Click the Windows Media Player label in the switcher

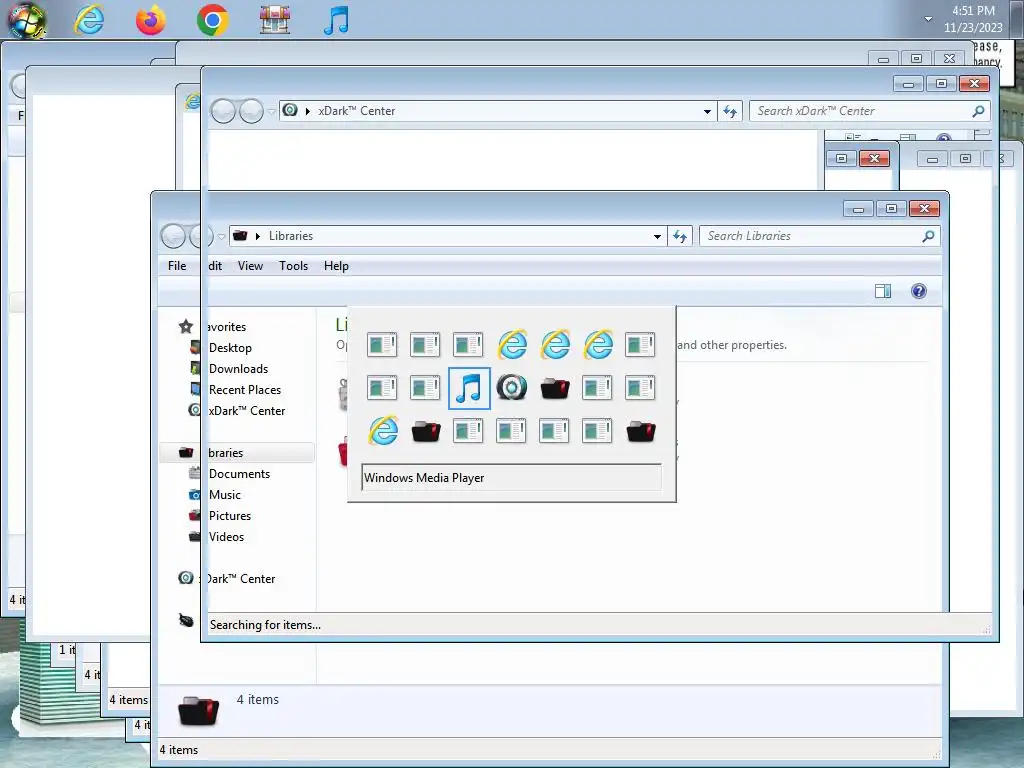coord(424,478)
